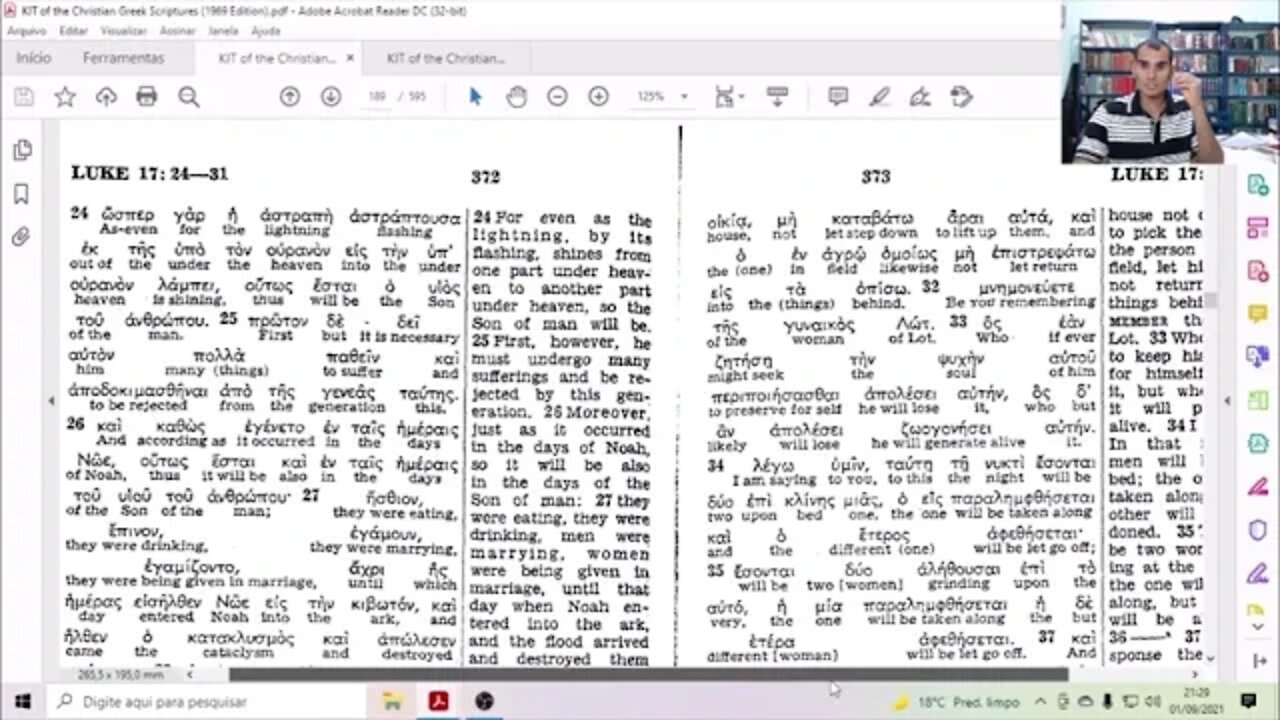Viewport: 1280px width, 720px height.
Task: Show the attachments paperclip panel
Action: click(21, 237)
